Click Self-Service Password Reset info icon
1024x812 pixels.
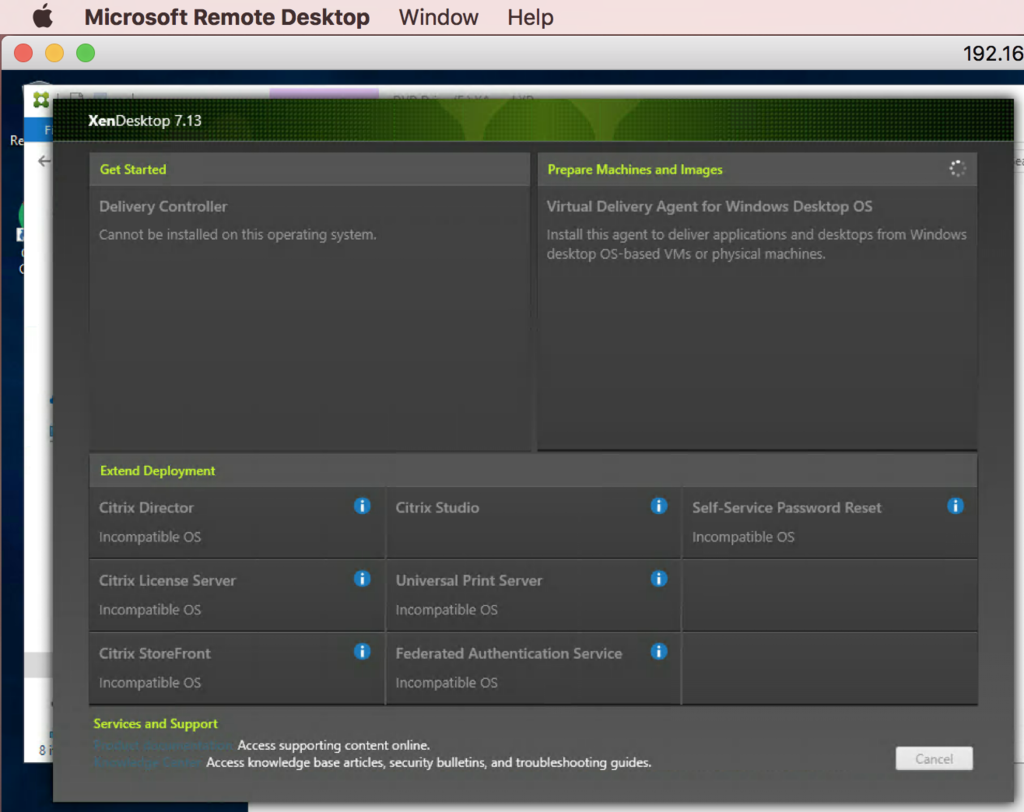(x=955, y=506)
